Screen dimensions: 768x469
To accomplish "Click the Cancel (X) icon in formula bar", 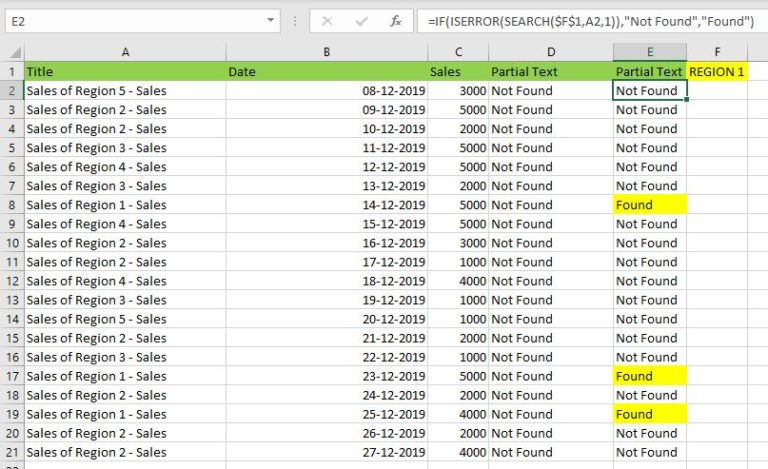I will click(x=330, y=21).
